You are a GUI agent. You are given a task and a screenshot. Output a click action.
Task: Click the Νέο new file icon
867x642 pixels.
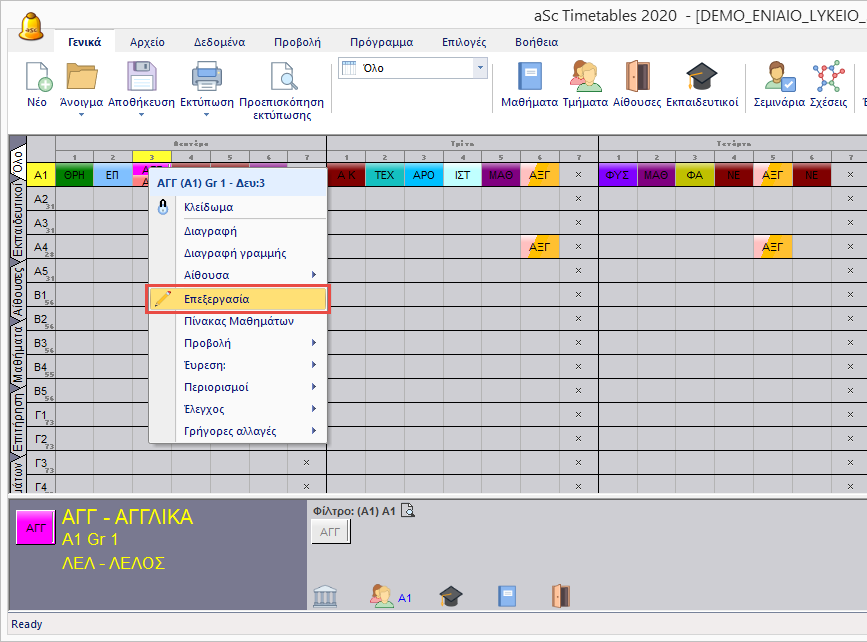pos(37,78)
